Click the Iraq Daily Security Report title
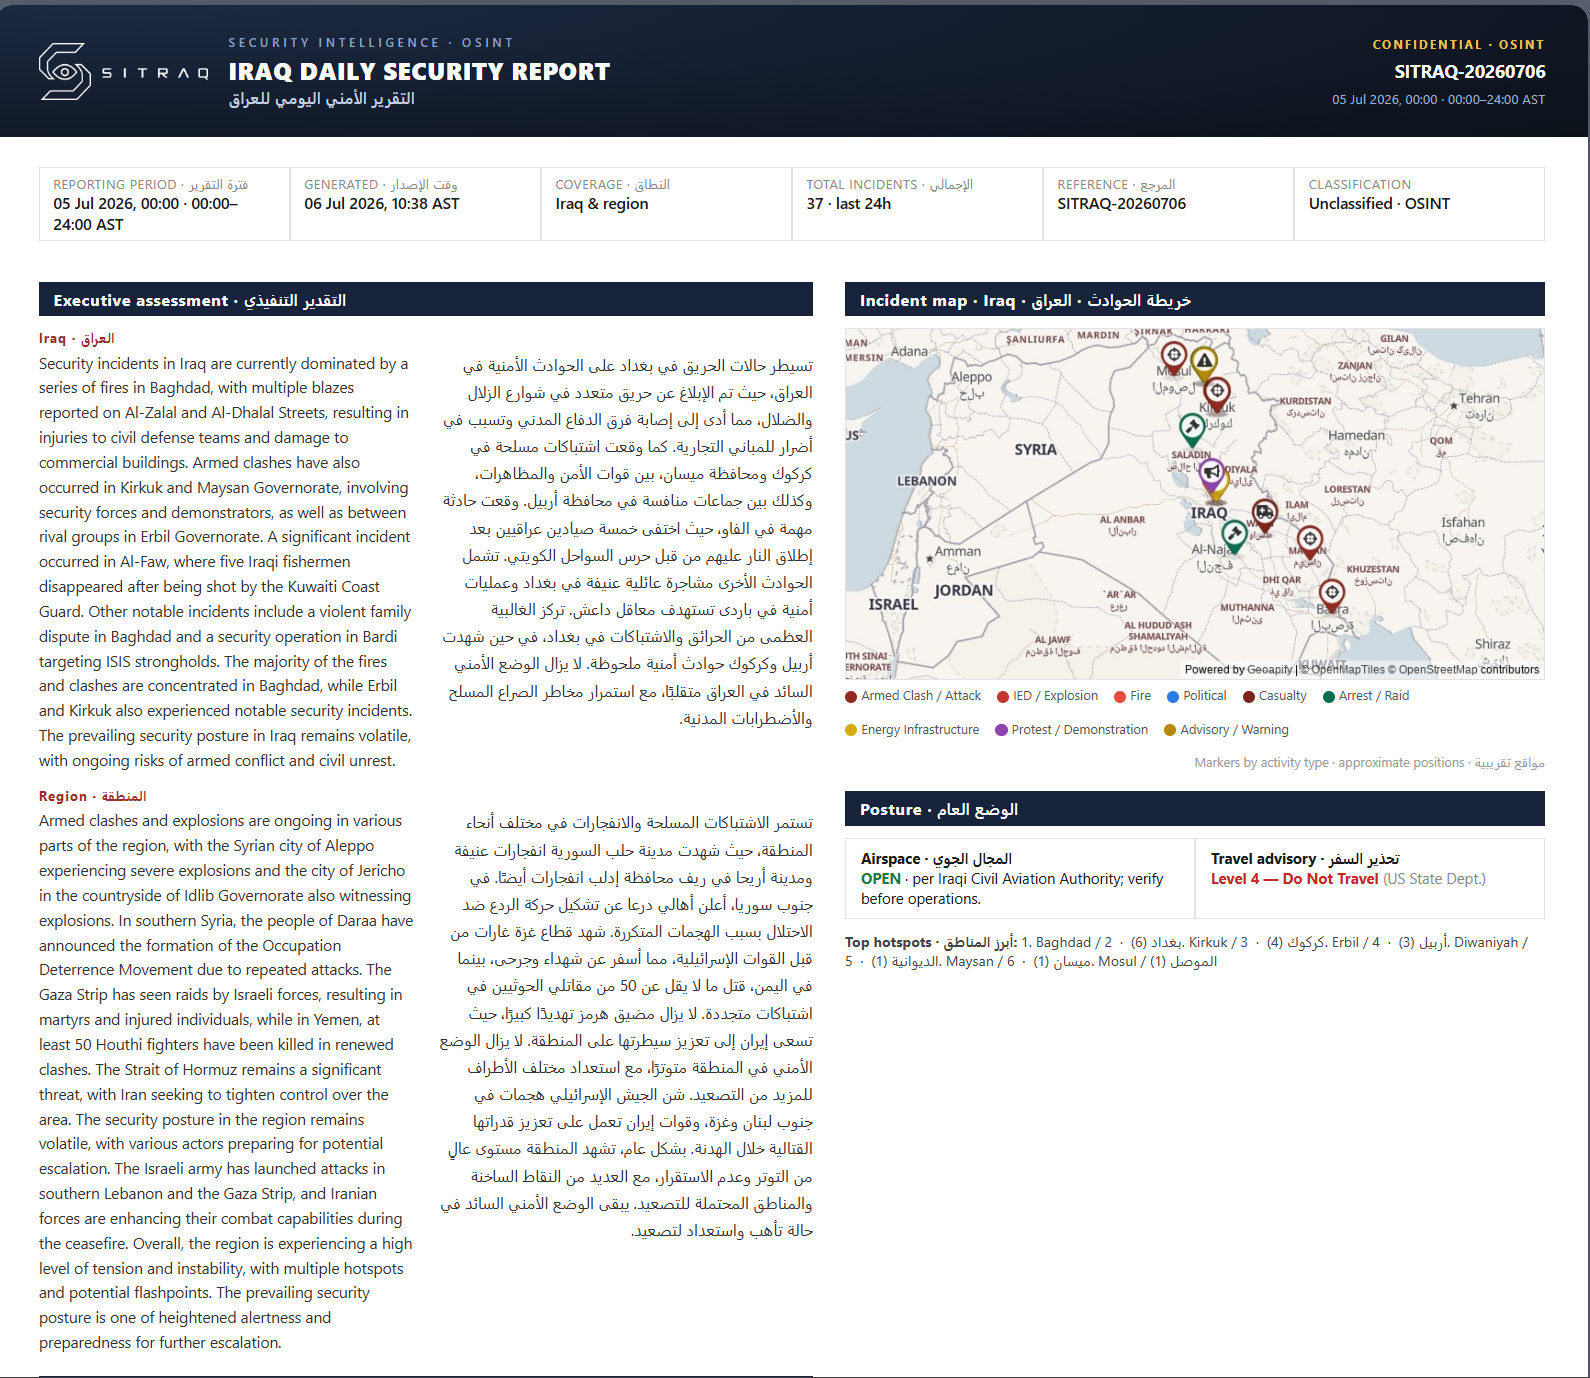Screen dimensions: 1590x1378 click(419, 72)
